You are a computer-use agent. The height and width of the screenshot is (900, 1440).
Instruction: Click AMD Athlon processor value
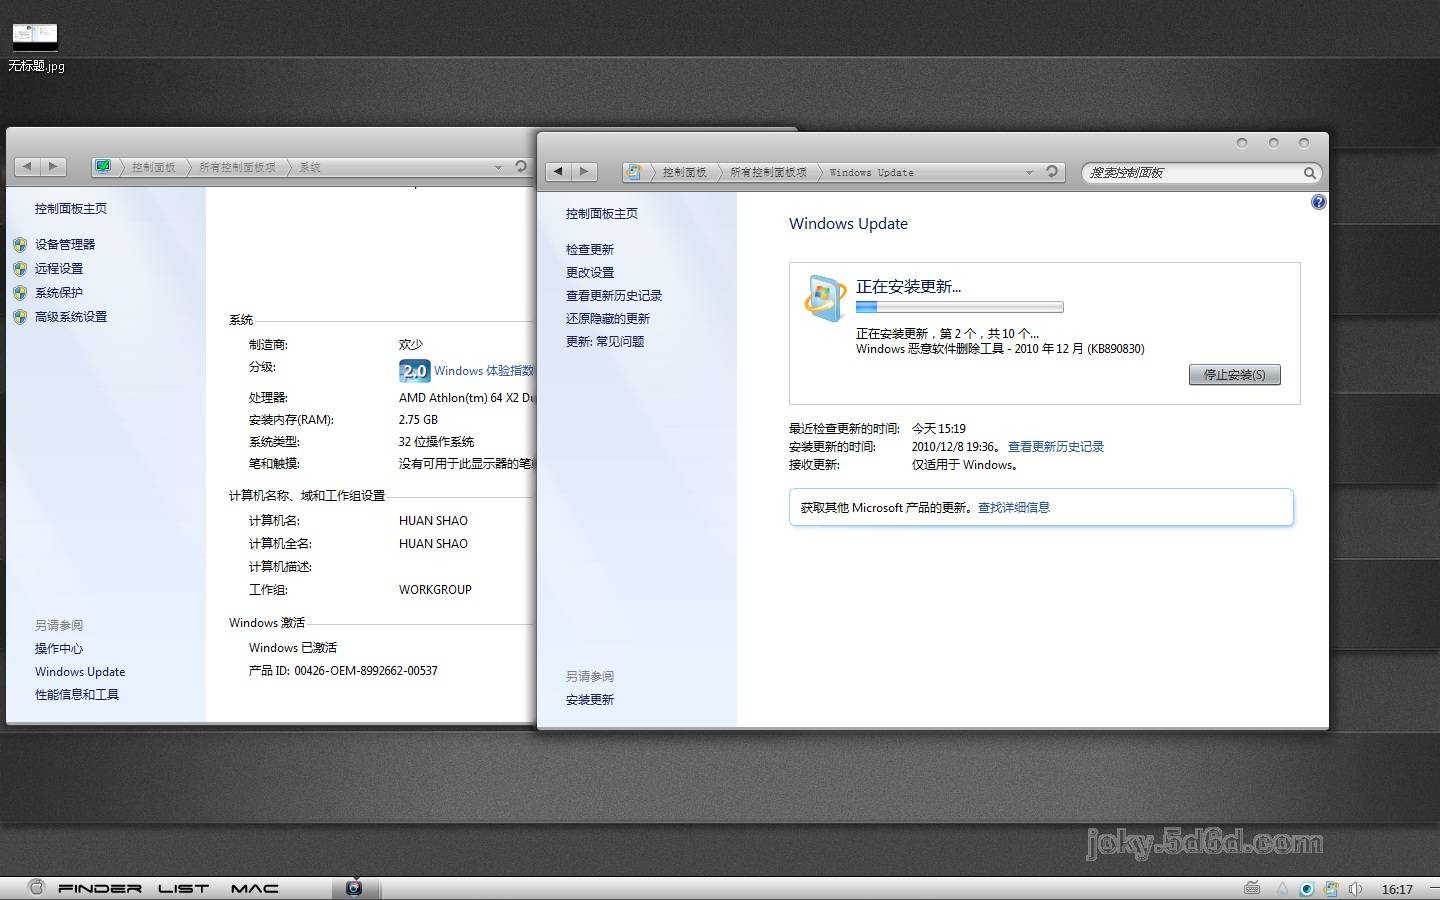click(x=467, y=398)
